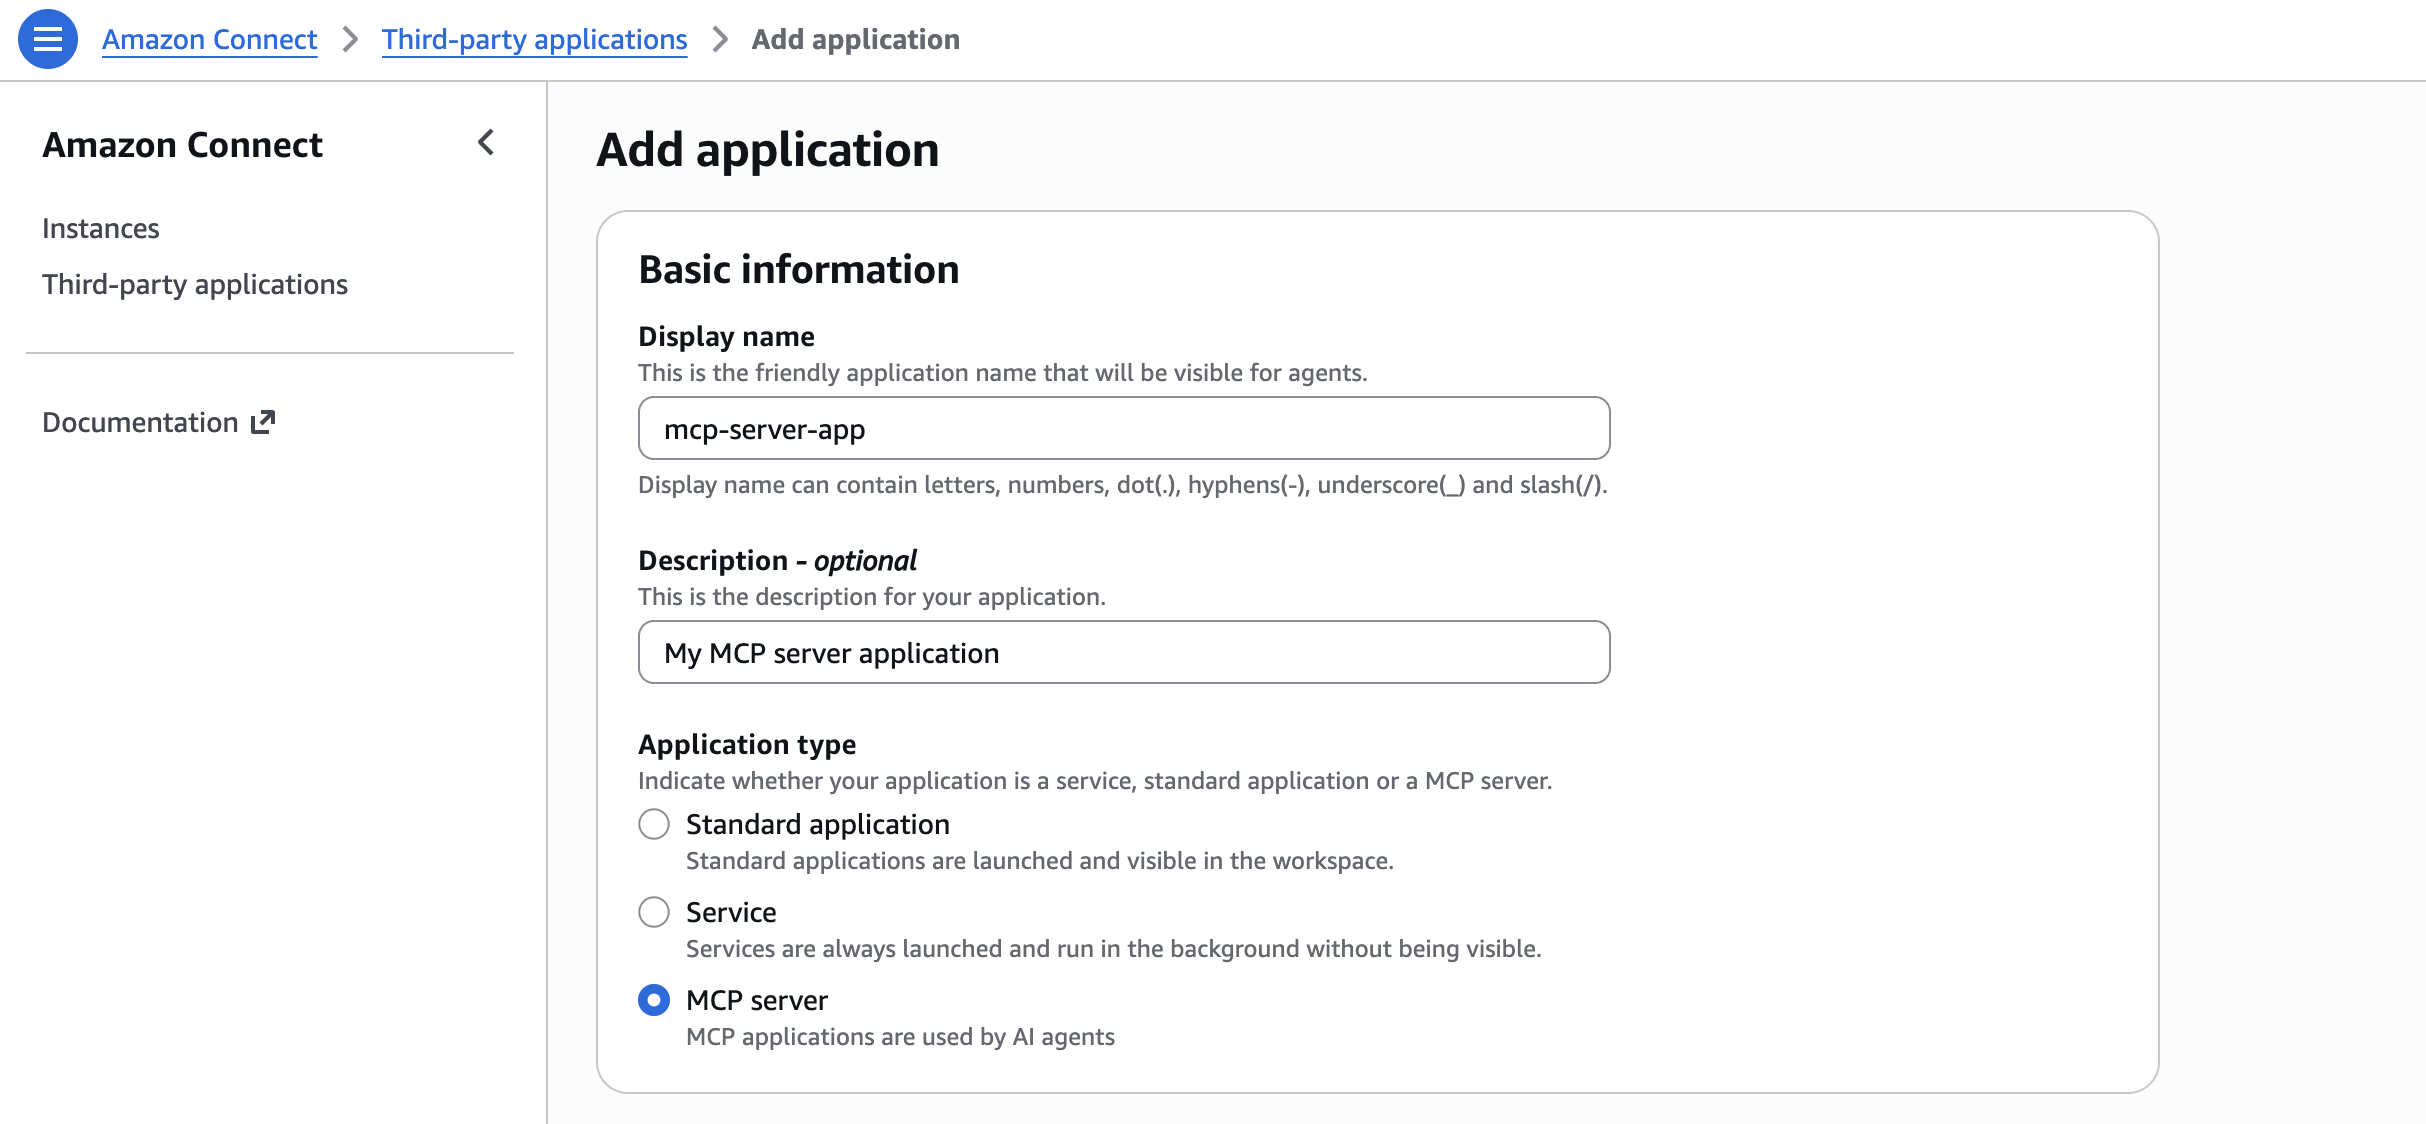Open the Amazon Connect breadcrumb link
Screen dimensions: 2426x1124
pyautogui.click(x=209, y=39)
